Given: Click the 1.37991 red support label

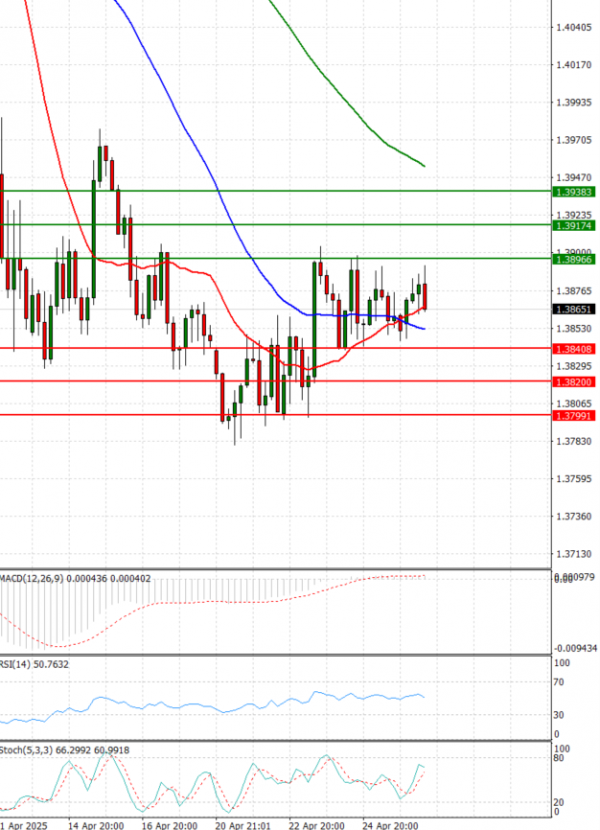Looking at the screenshot, I should point(574,415).
